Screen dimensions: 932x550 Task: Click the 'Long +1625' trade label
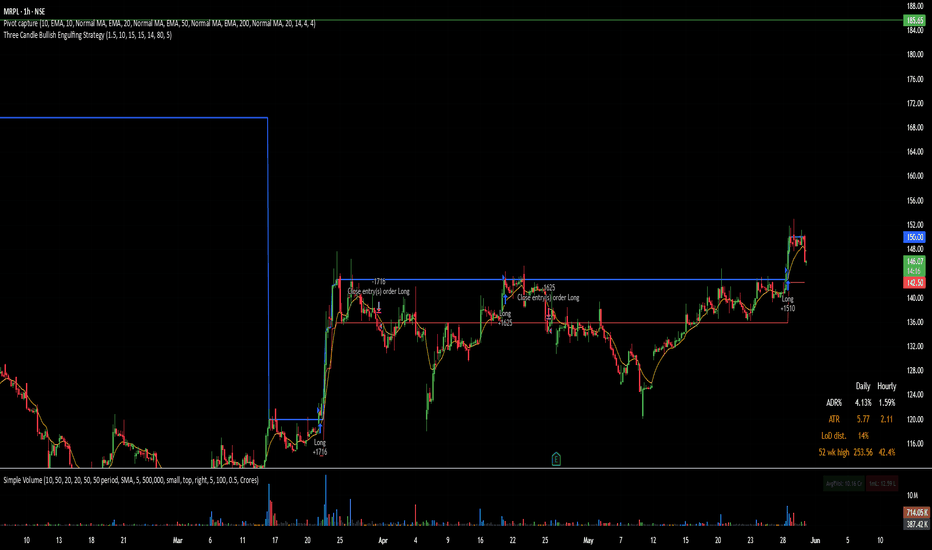(x=505, y=318)
